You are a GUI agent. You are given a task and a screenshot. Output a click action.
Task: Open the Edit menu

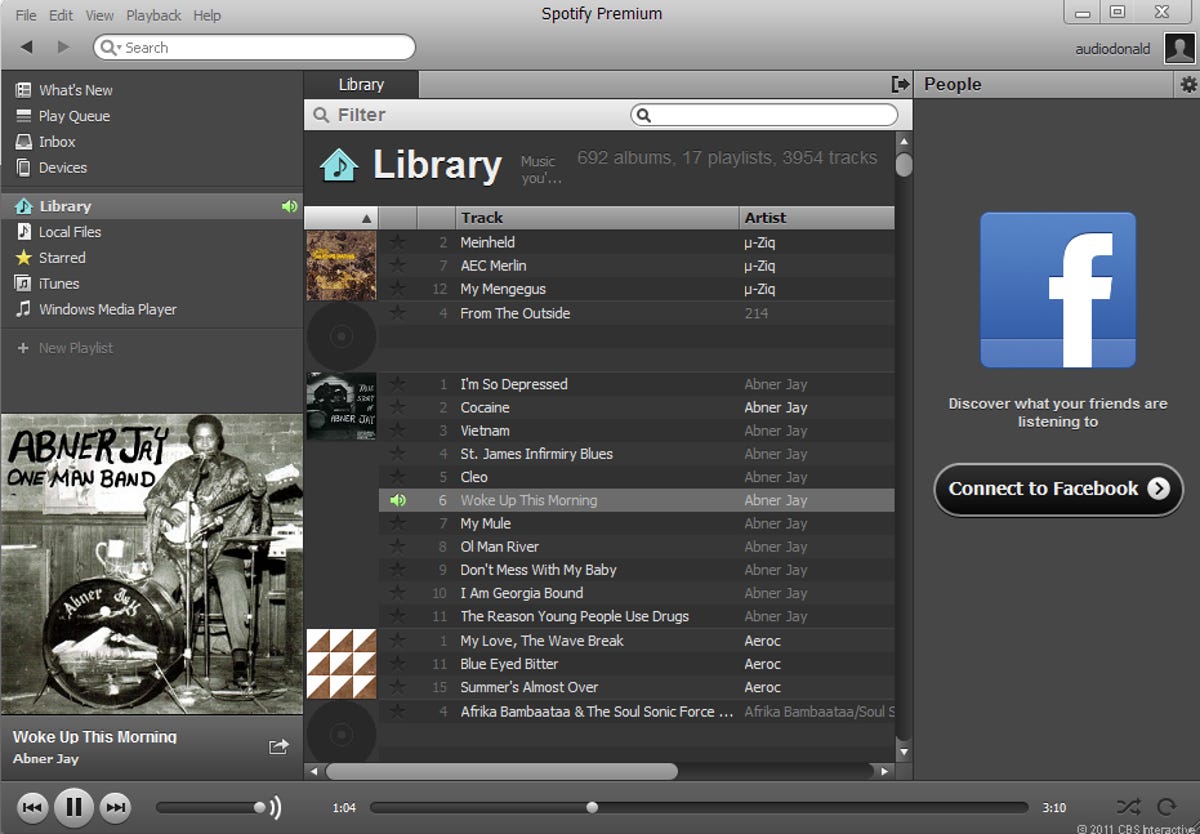(61, 15)
